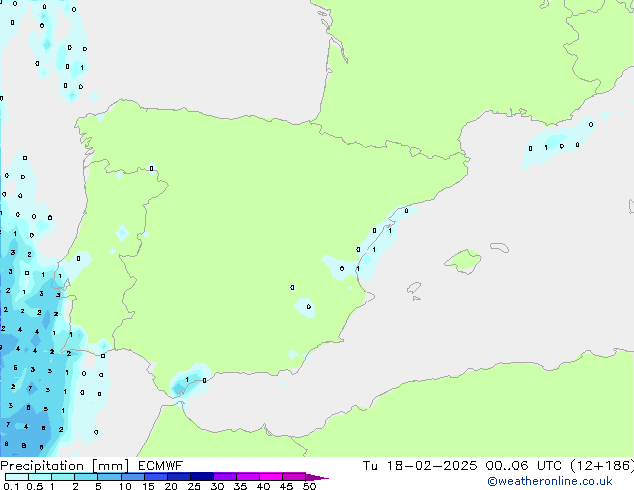Click the 0.5–1 mm legend swatch
The width and height of the screenshot is (634, 490).
(x=40, y=477)
